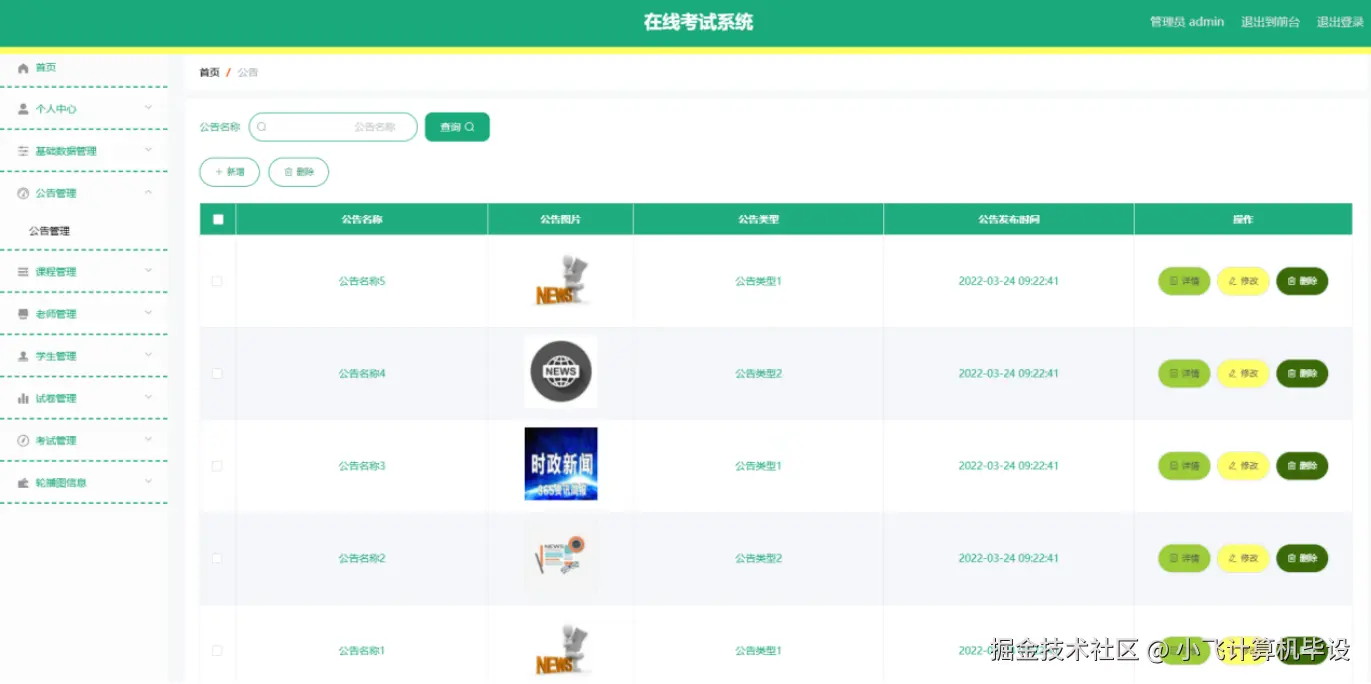Image resolution: width=1371 pixels, height=684 pixels.
Task: Click the person icon beside 学生管理
Action: pyautogui.click(x=23, y=356)
